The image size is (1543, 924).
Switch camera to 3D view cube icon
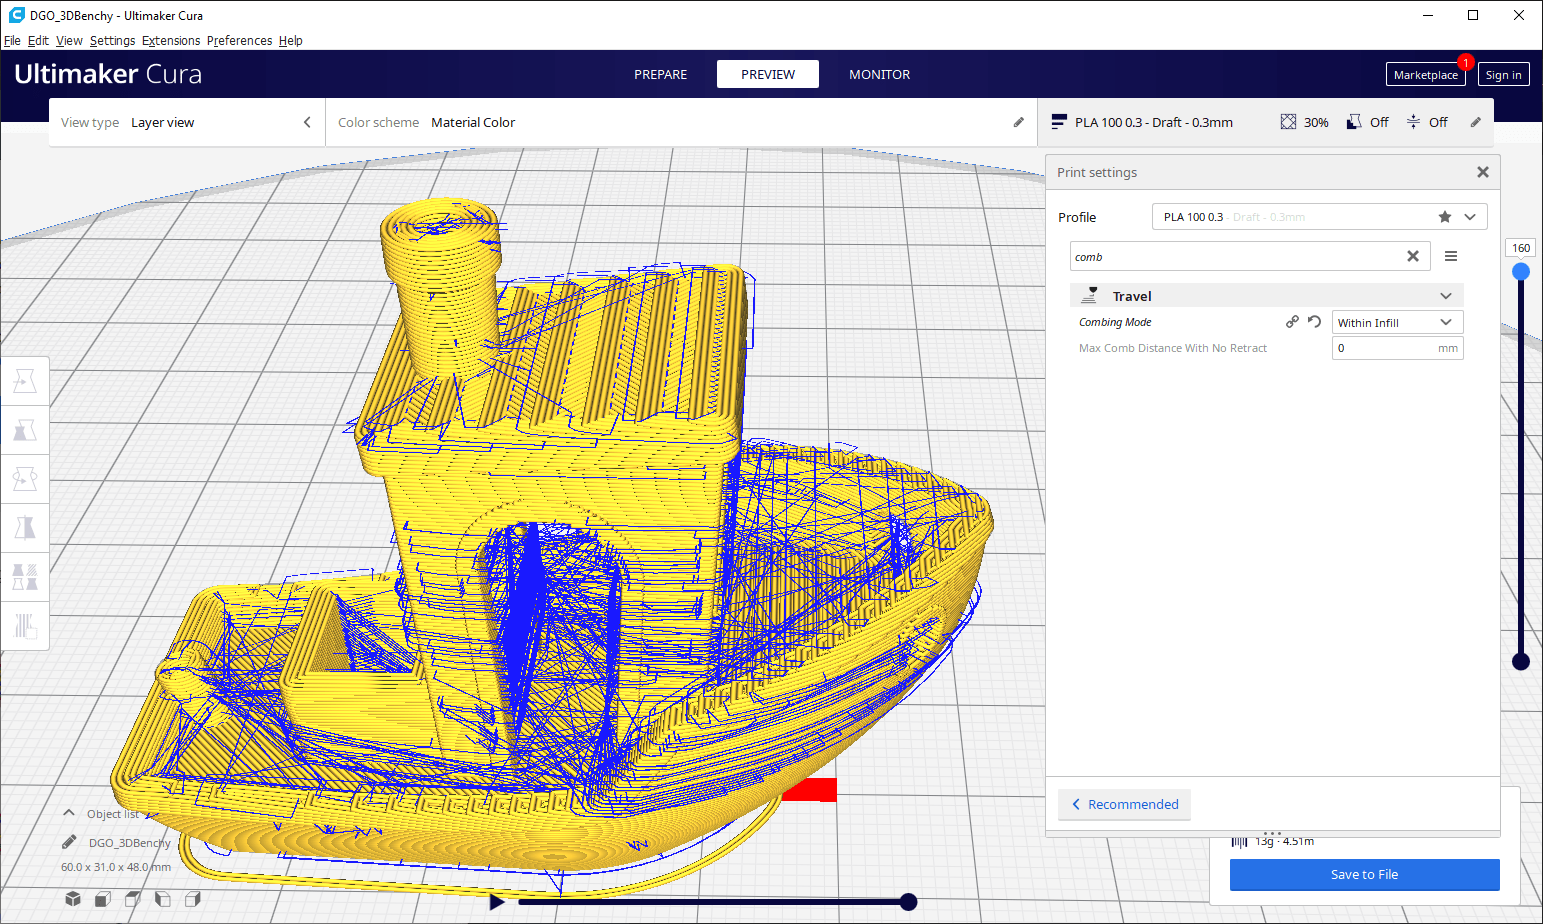tap(73, 899)
